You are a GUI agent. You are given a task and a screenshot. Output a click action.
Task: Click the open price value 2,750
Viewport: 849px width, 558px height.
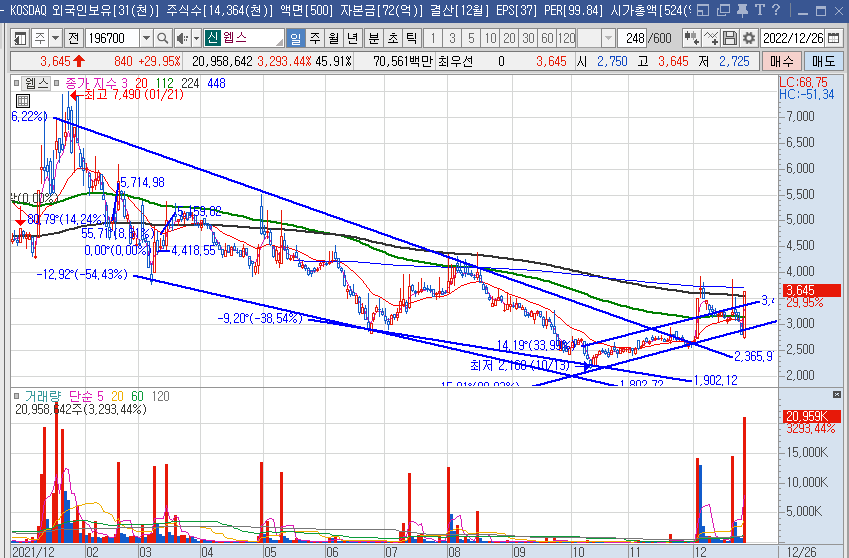[x=612, y=61]
